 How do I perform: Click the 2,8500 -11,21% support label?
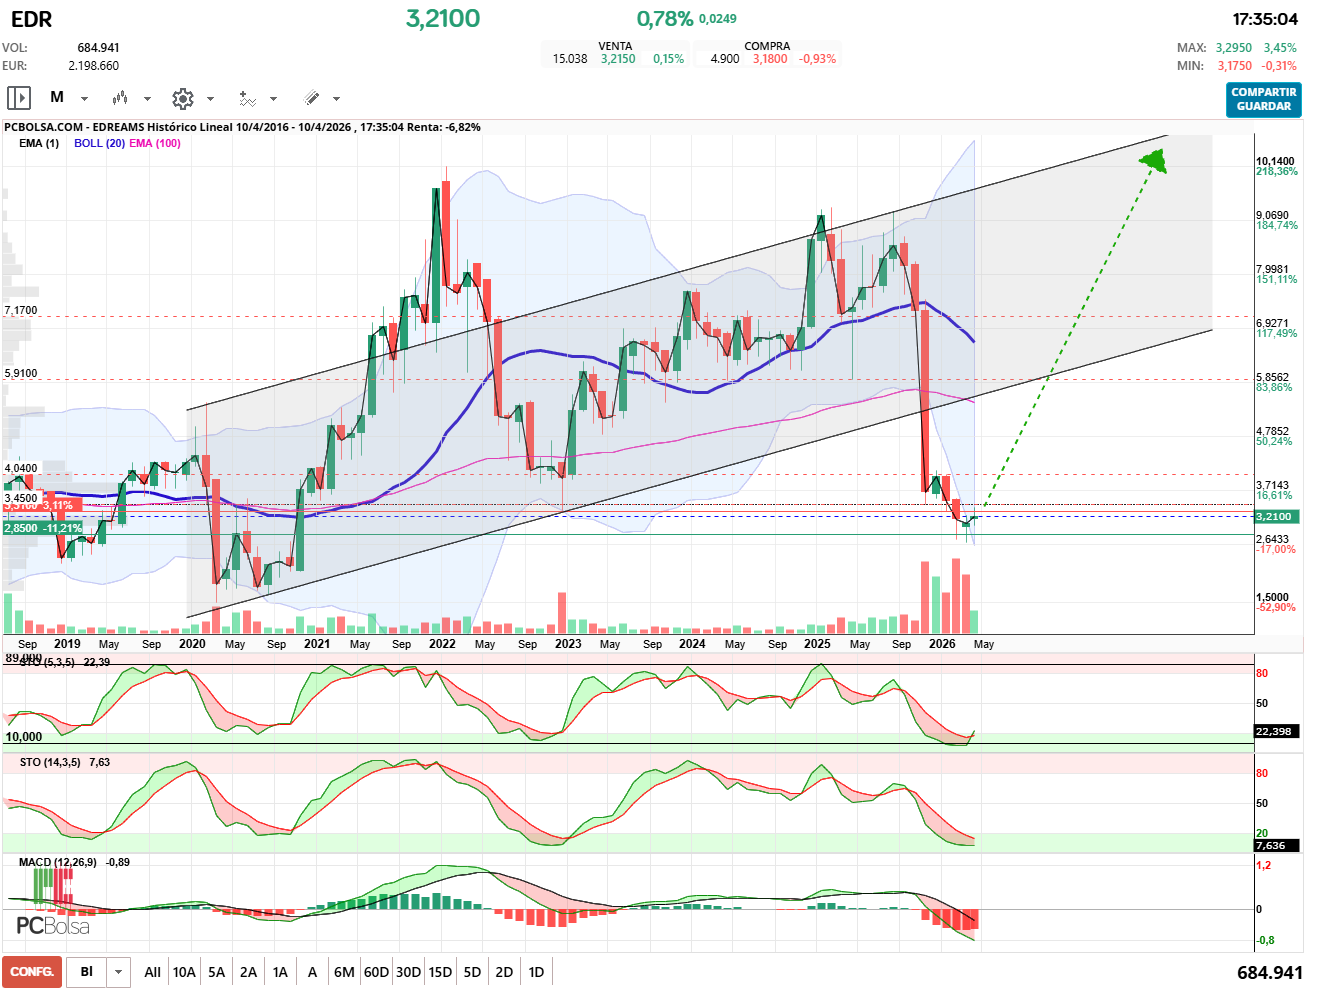tap(43, 528)
